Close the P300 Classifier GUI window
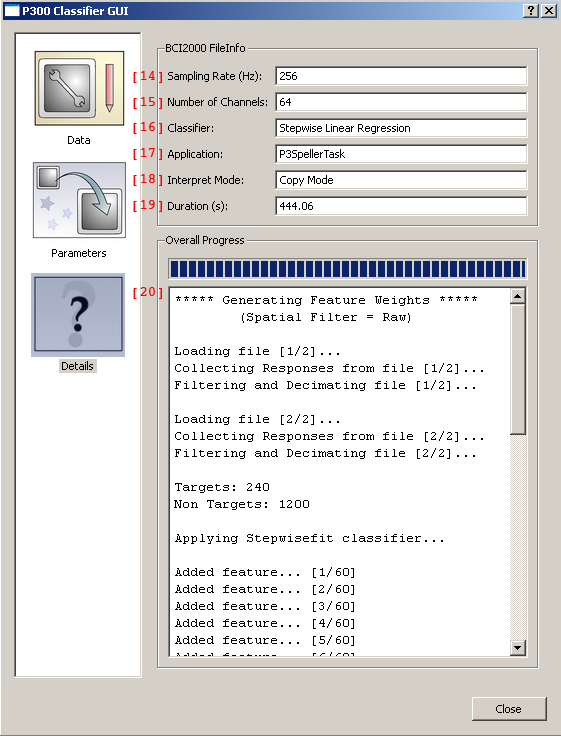This screenshot has width=561, height=736. [x=549, y=11]
